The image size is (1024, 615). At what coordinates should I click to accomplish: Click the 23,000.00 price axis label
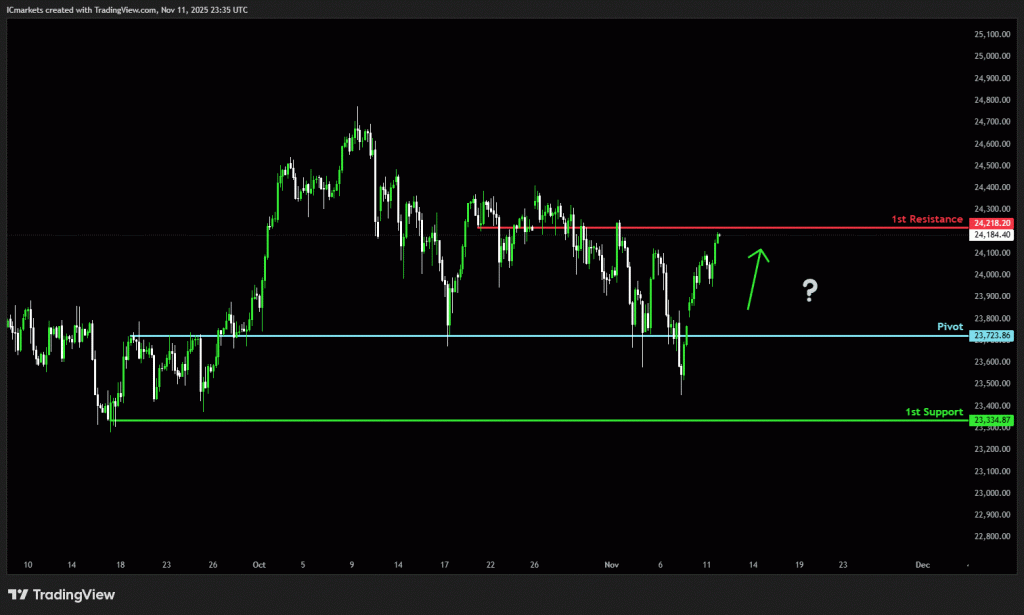tap(992, 493)
